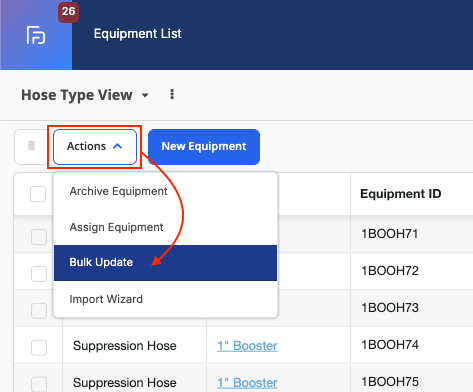
Task: Click the Equipment List page title
Action: (x=138, y=34)
